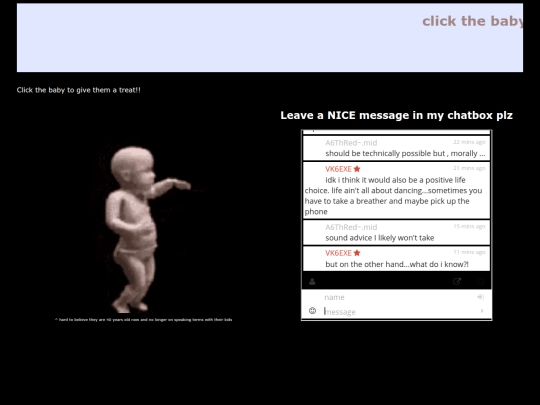Viewport: 540px width, 405px height.
Task: Click message 'sound advice I likely won't take'
Action: click(x=380, y=238)
